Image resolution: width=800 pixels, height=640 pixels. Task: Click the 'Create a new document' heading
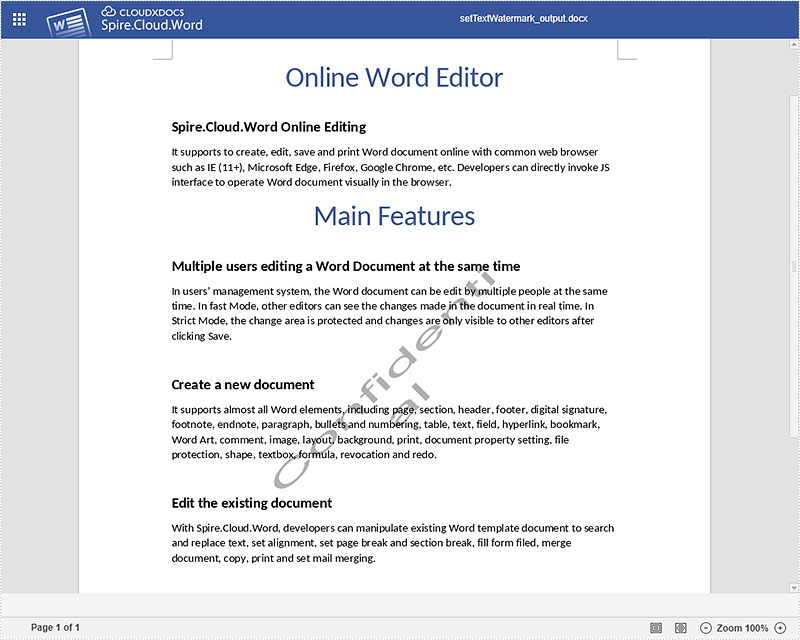click(x=243, y=385)
